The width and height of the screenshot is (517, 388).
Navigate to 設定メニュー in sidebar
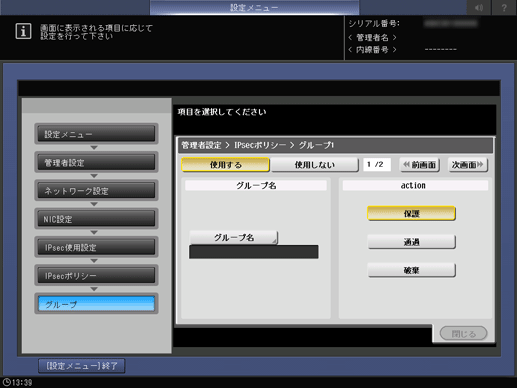click(96, 134)
